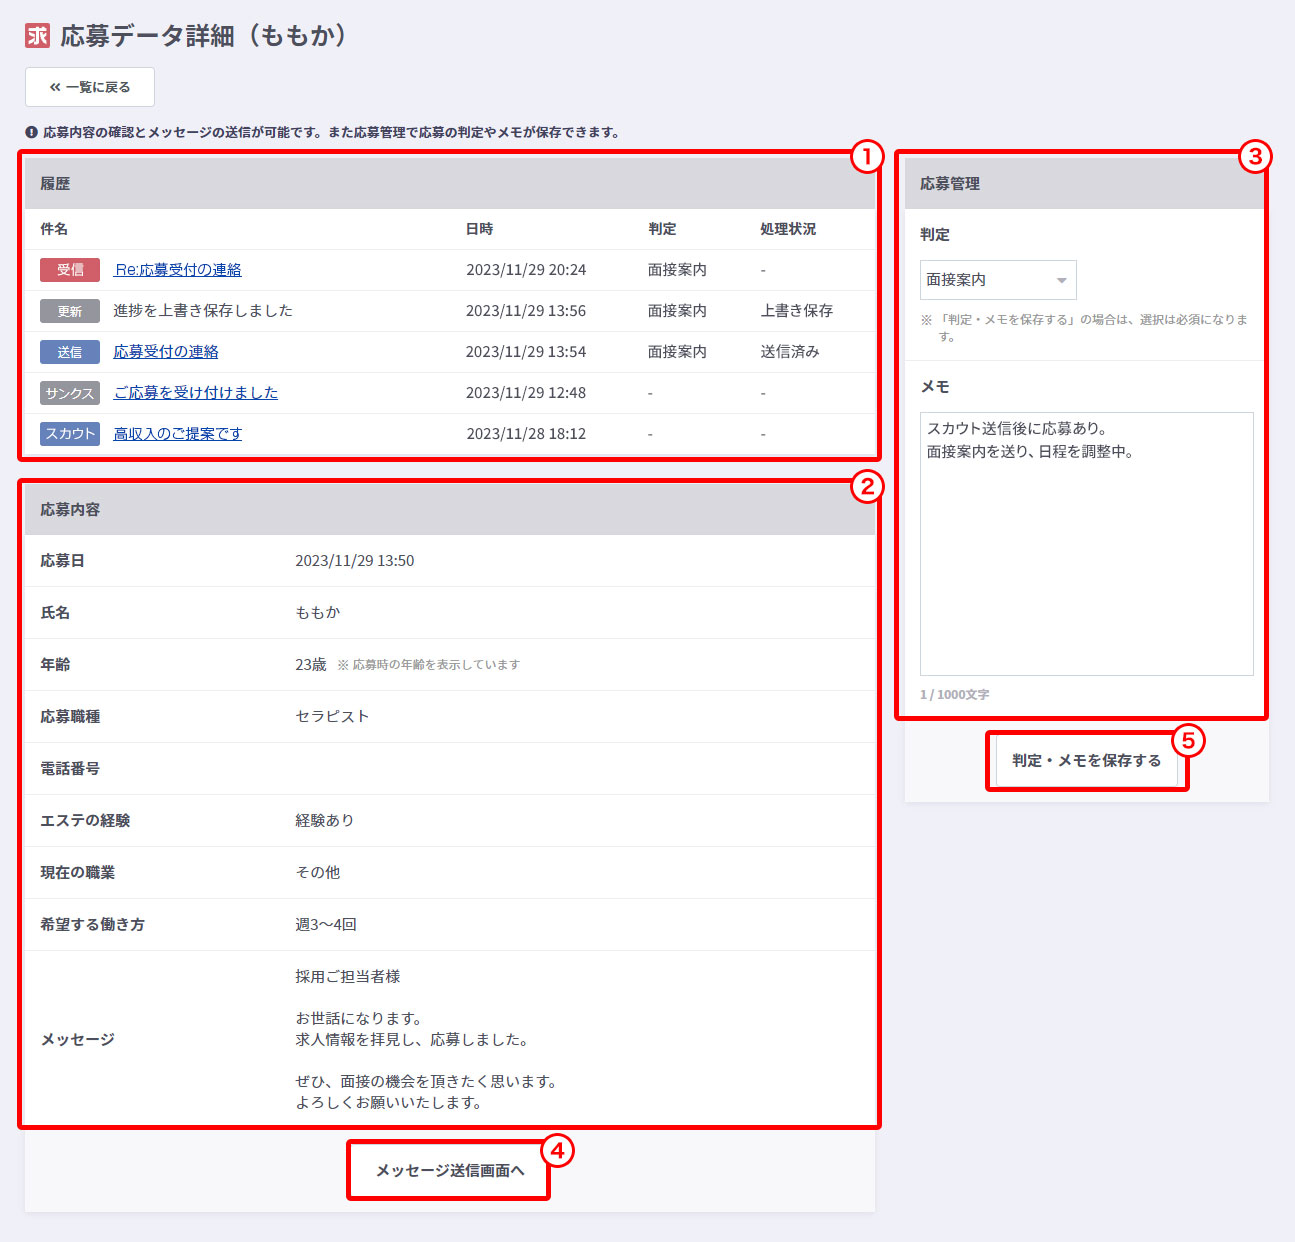Click the gray サンクス status badge
The image size is (1295, 1242).
[x=70, y=393]
